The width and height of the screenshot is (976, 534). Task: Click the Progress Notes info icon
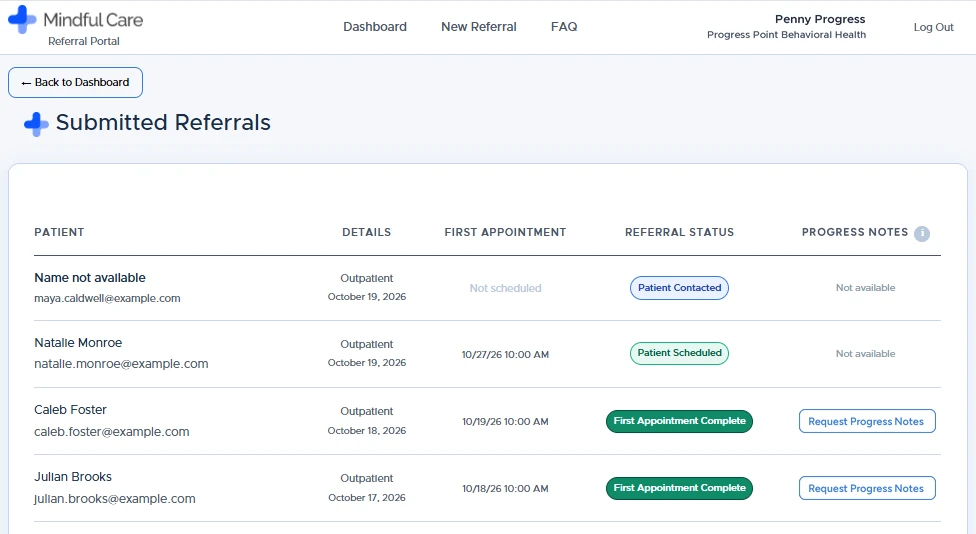click(x=922, y=233)
